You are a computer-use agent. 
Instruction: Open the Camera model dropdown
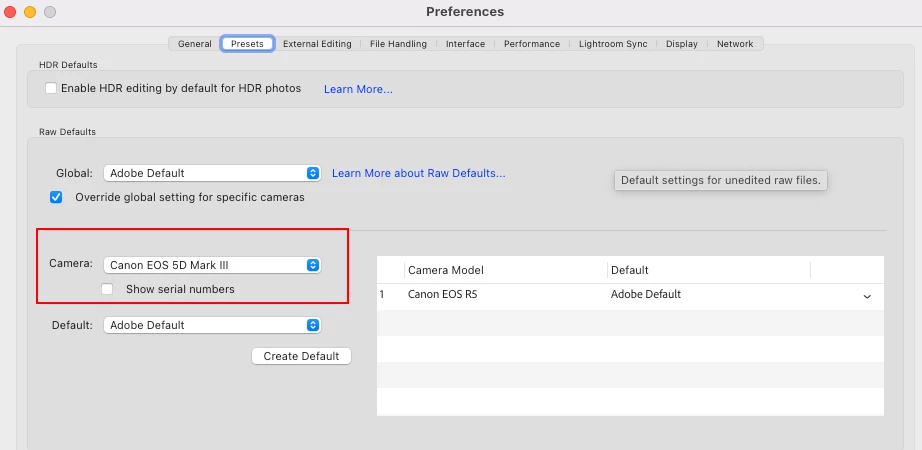point(212,265)
